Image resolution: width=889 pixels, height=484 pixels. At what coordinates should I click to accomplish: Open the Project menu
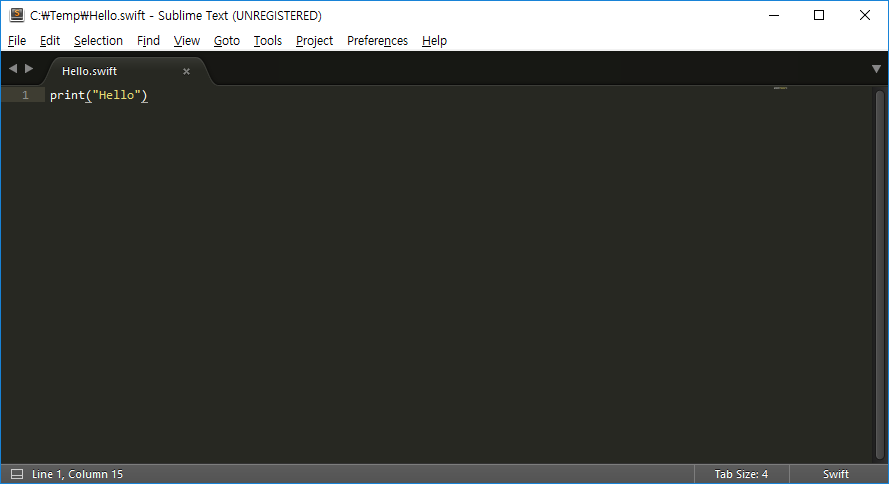[x=314, y=41]
